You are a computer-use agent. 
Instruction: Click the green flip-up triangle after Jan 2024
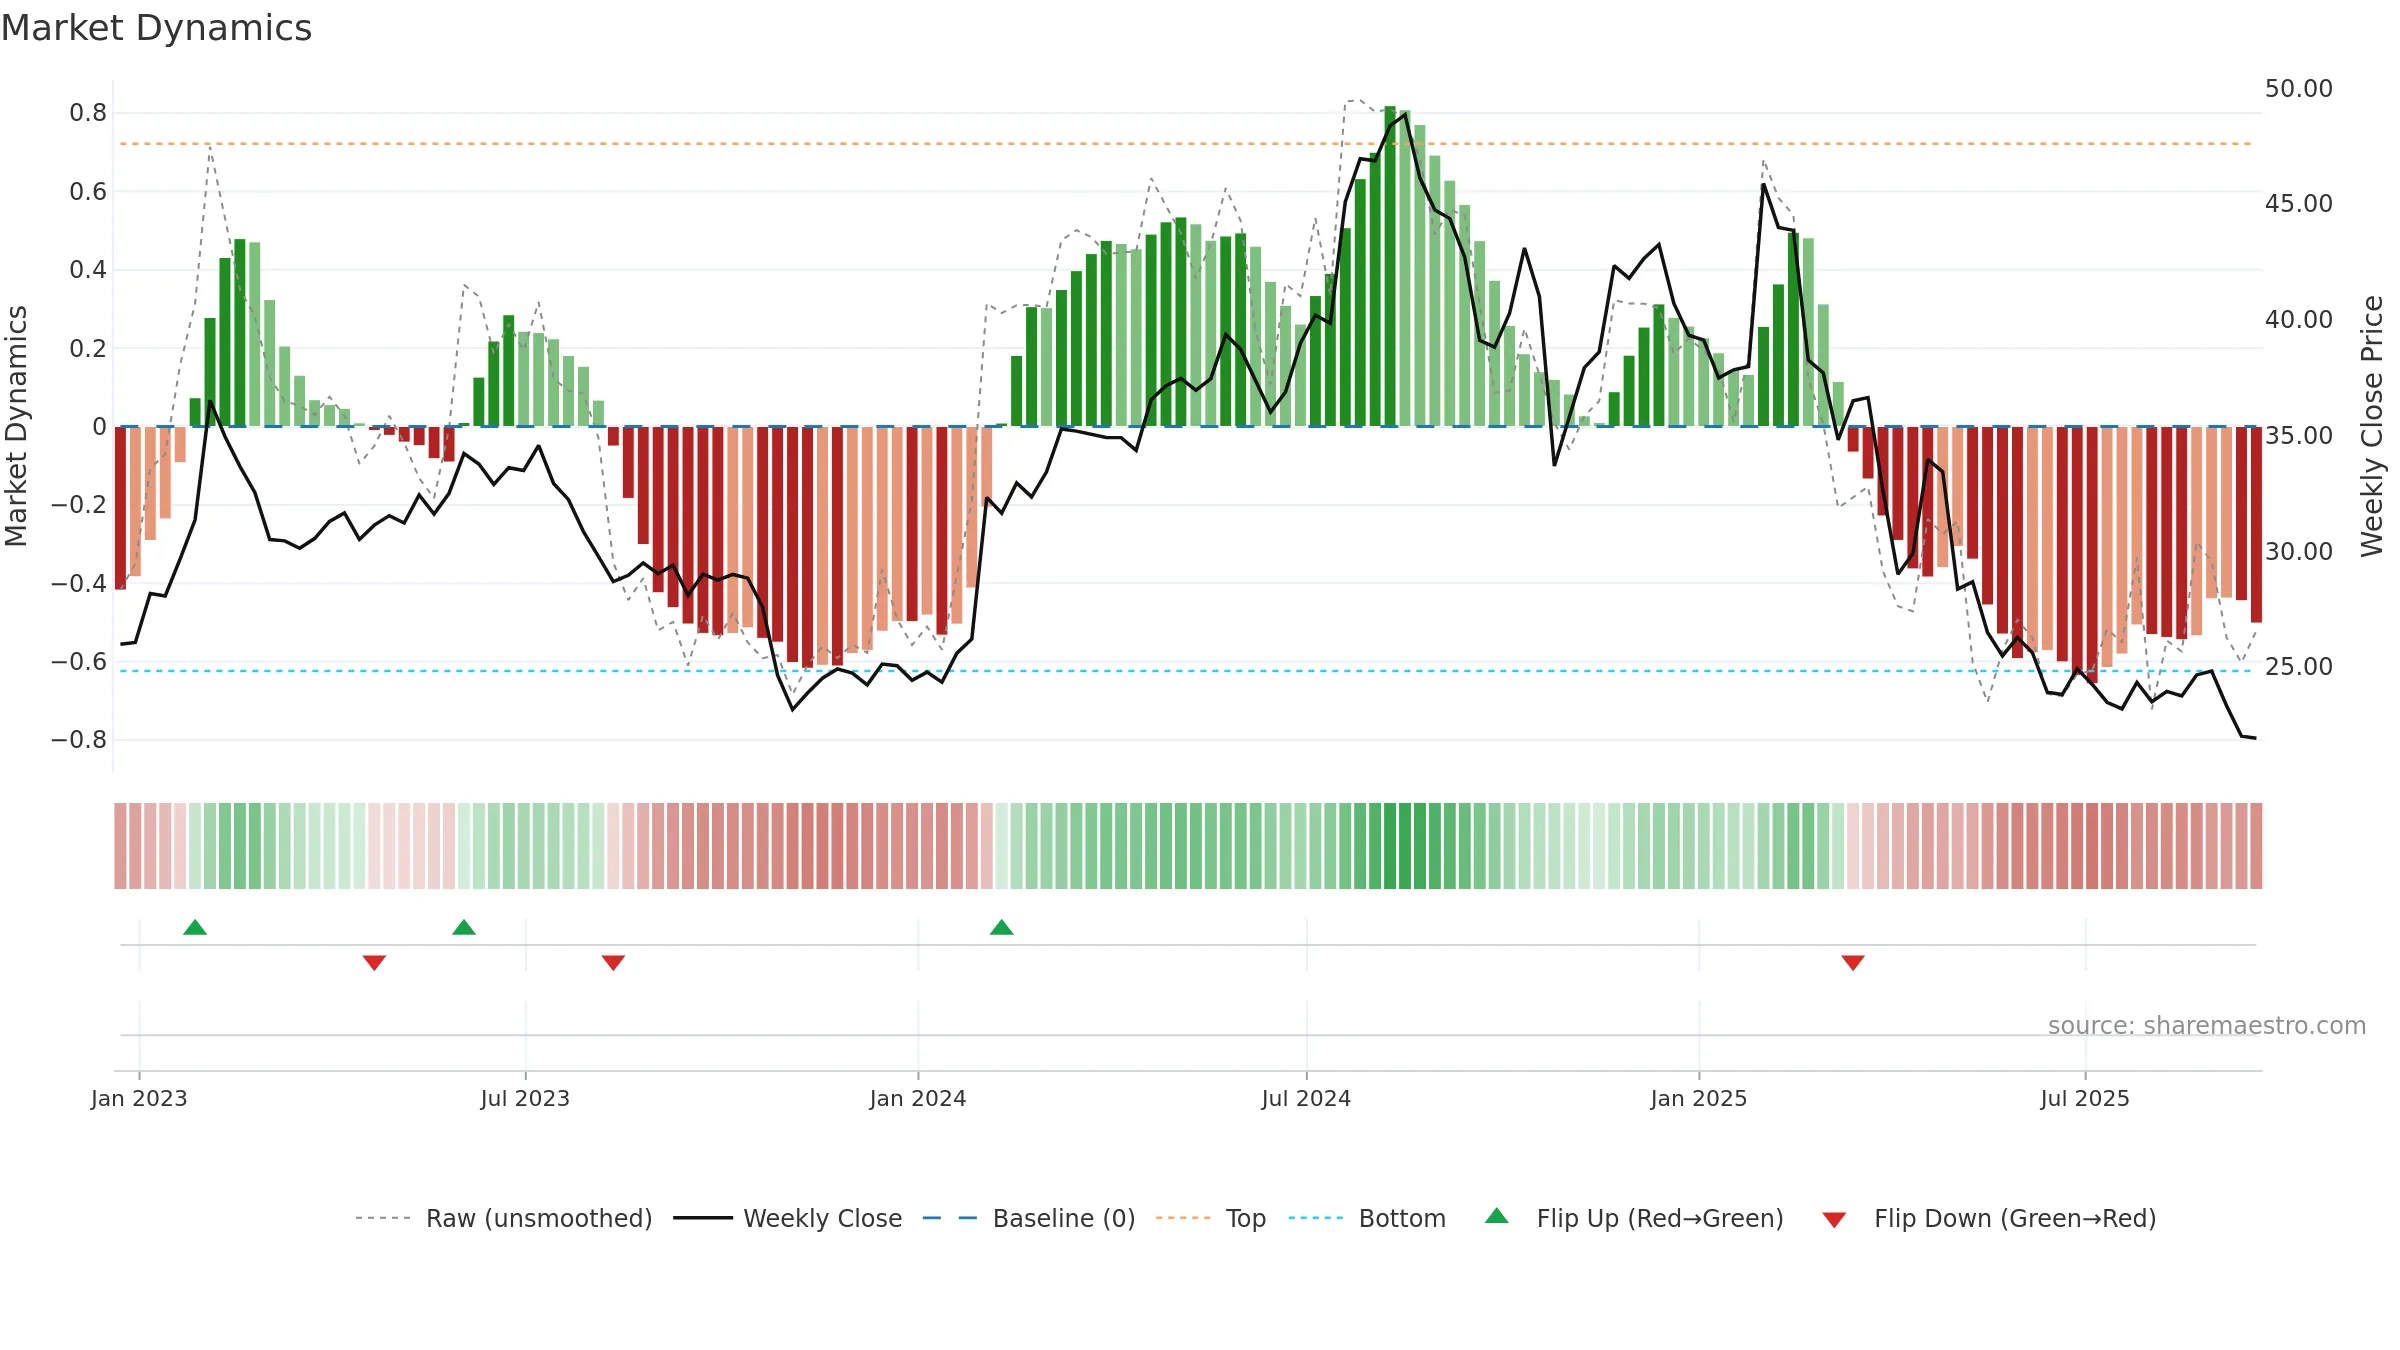(1002, 928)
